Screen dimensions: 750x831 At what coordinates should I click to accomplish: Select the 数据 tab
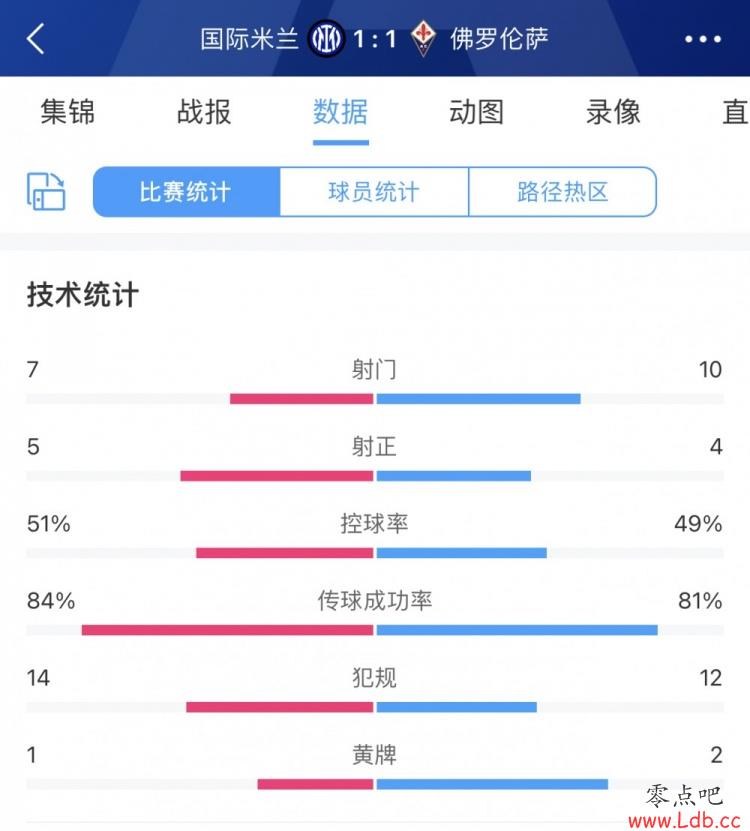click(x=340, y=112)
